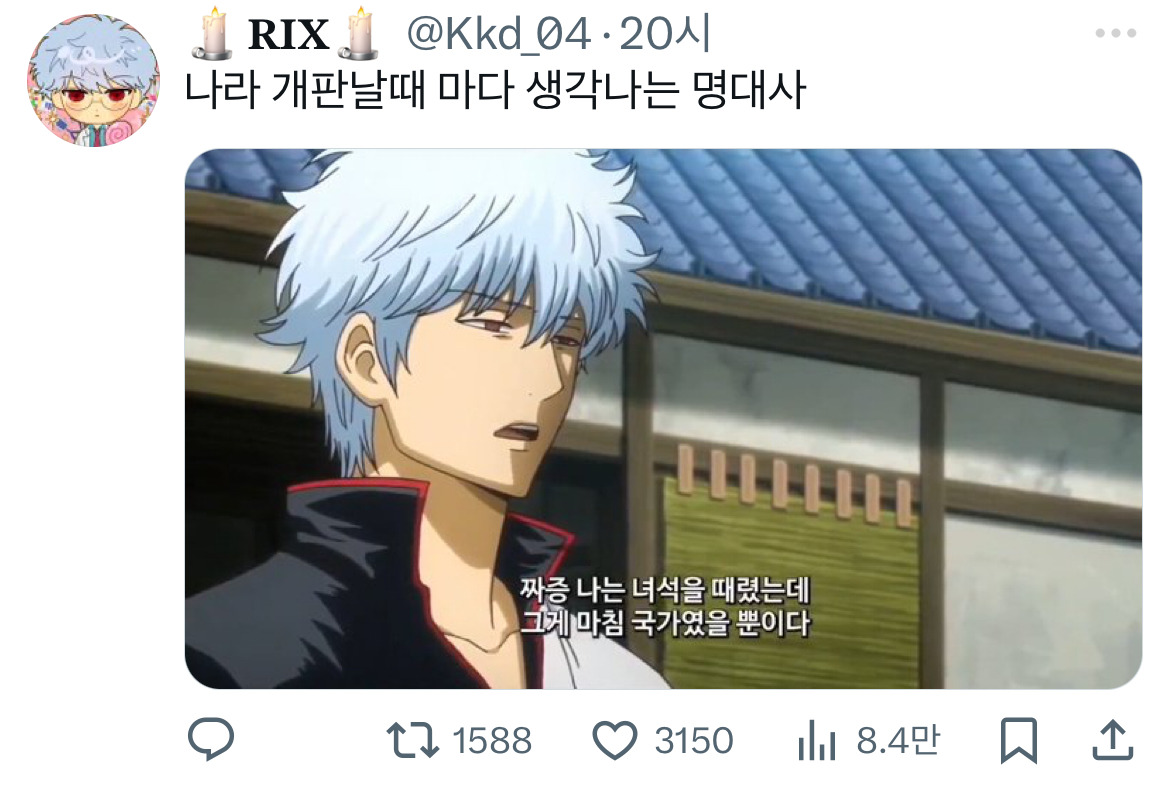Viewport: 1170px width, 785px height.
Task: Open the RIX profile avatar picture
Action: point(93,81)
